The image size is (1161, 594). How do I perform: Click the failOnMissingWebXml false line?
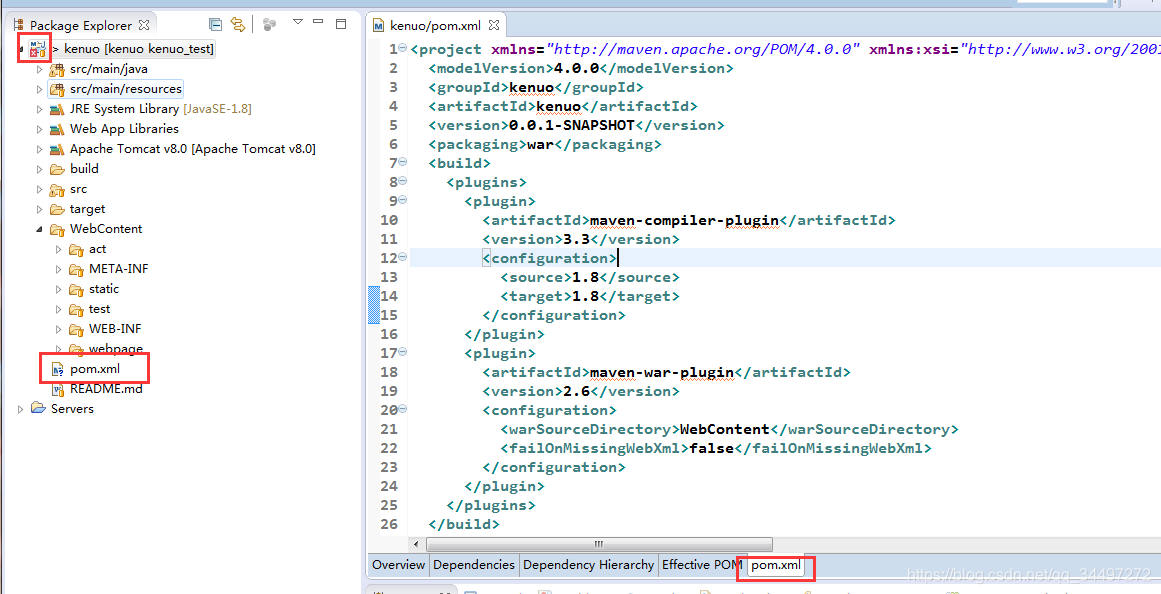click(x=715, y=448)
